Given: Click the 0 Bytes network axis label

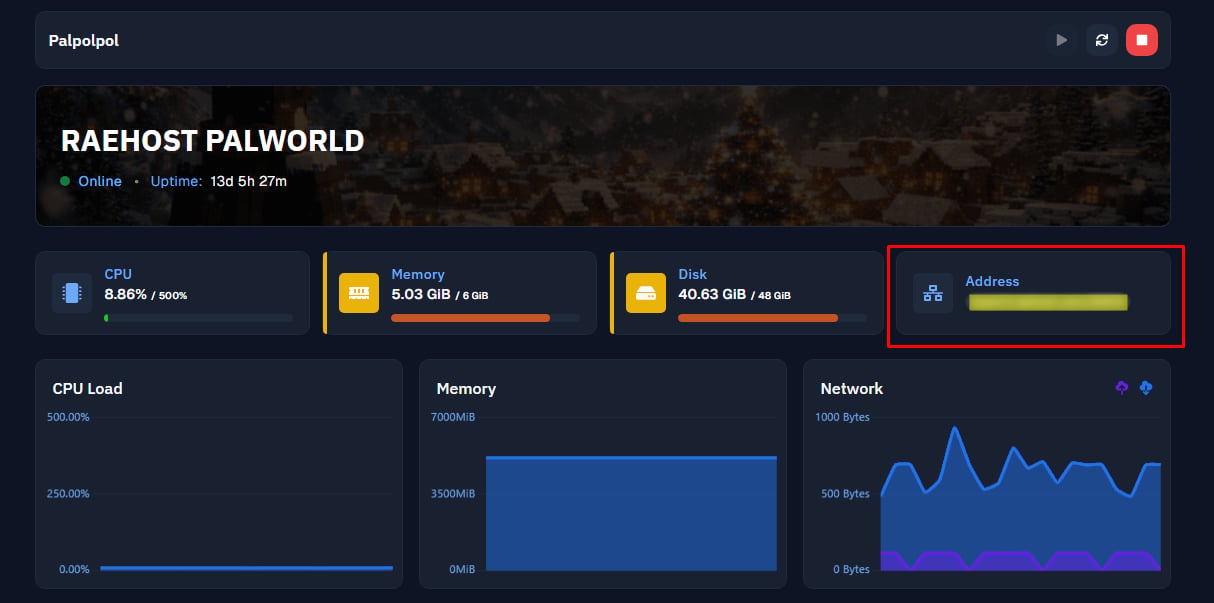Looking at the screenshot, I should [x=851, y=569].
